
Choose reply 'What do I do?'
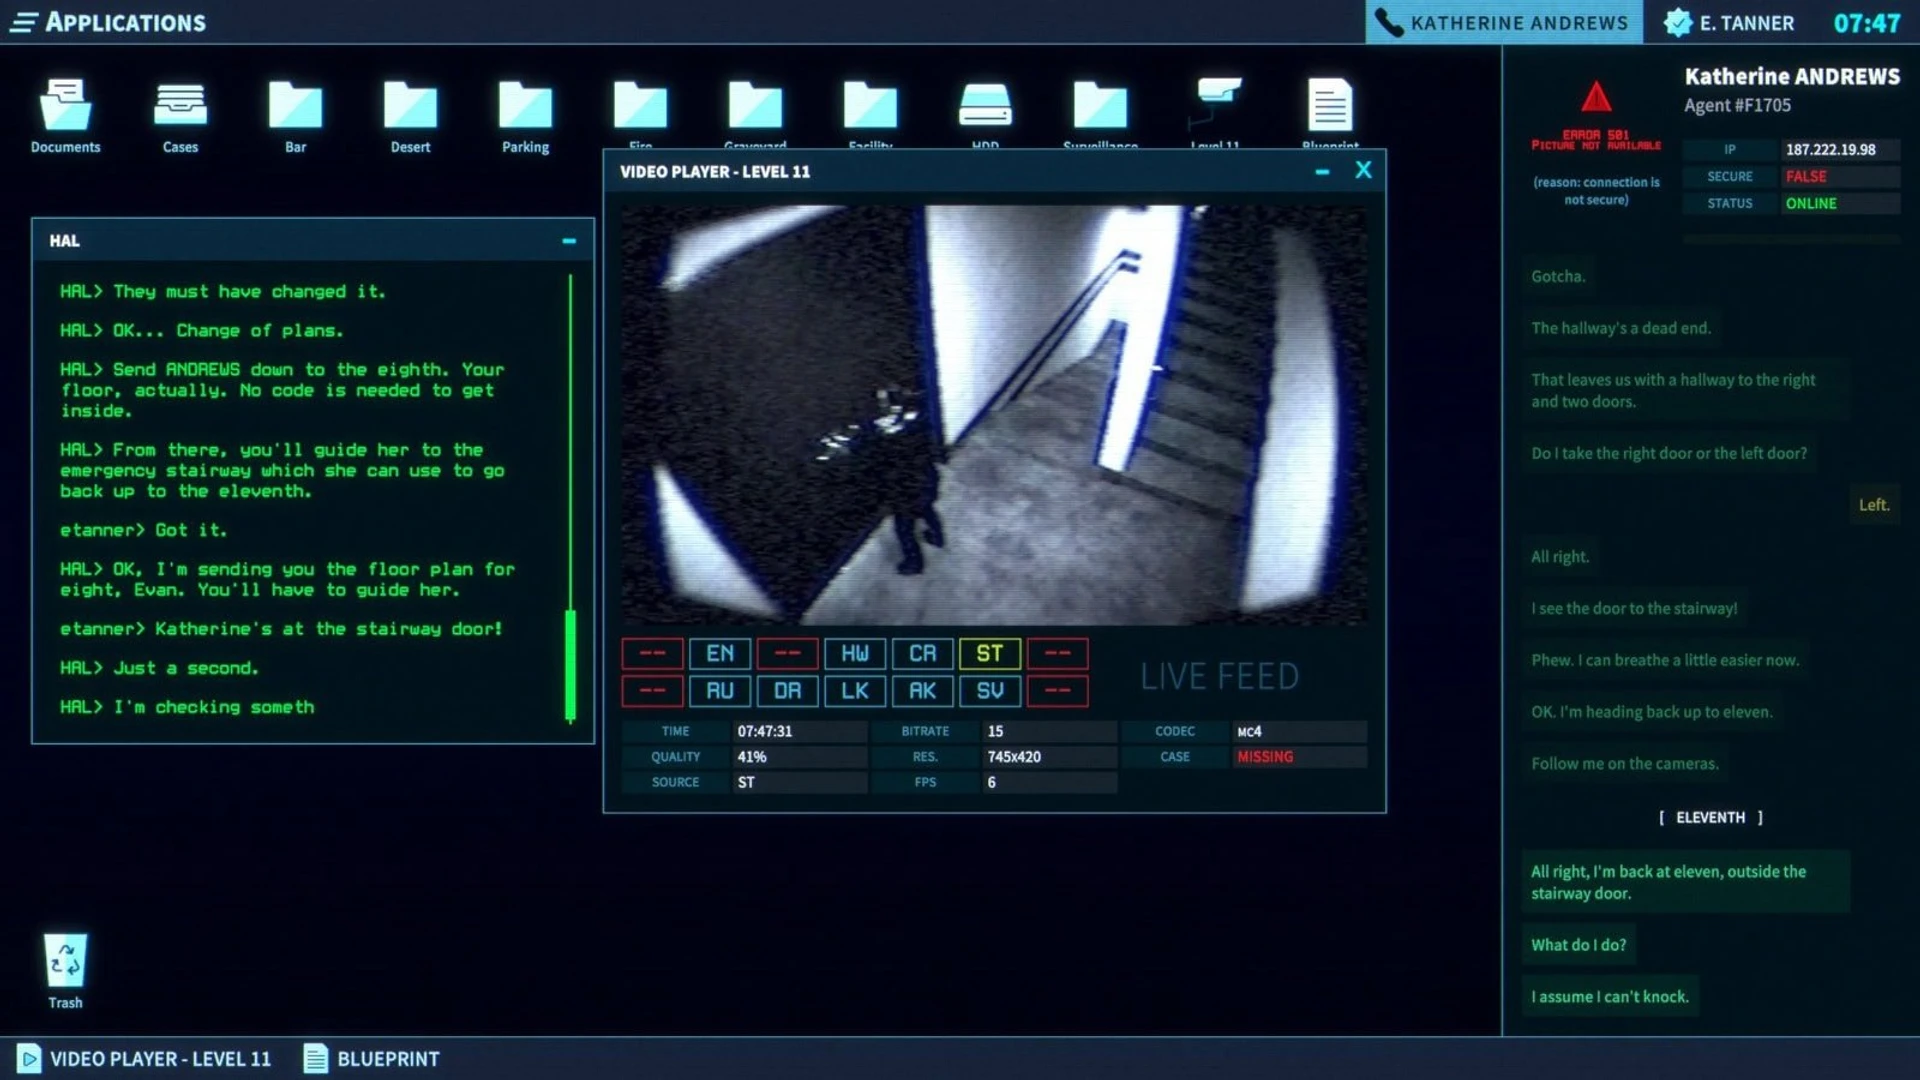click(x=1578, y=945)
